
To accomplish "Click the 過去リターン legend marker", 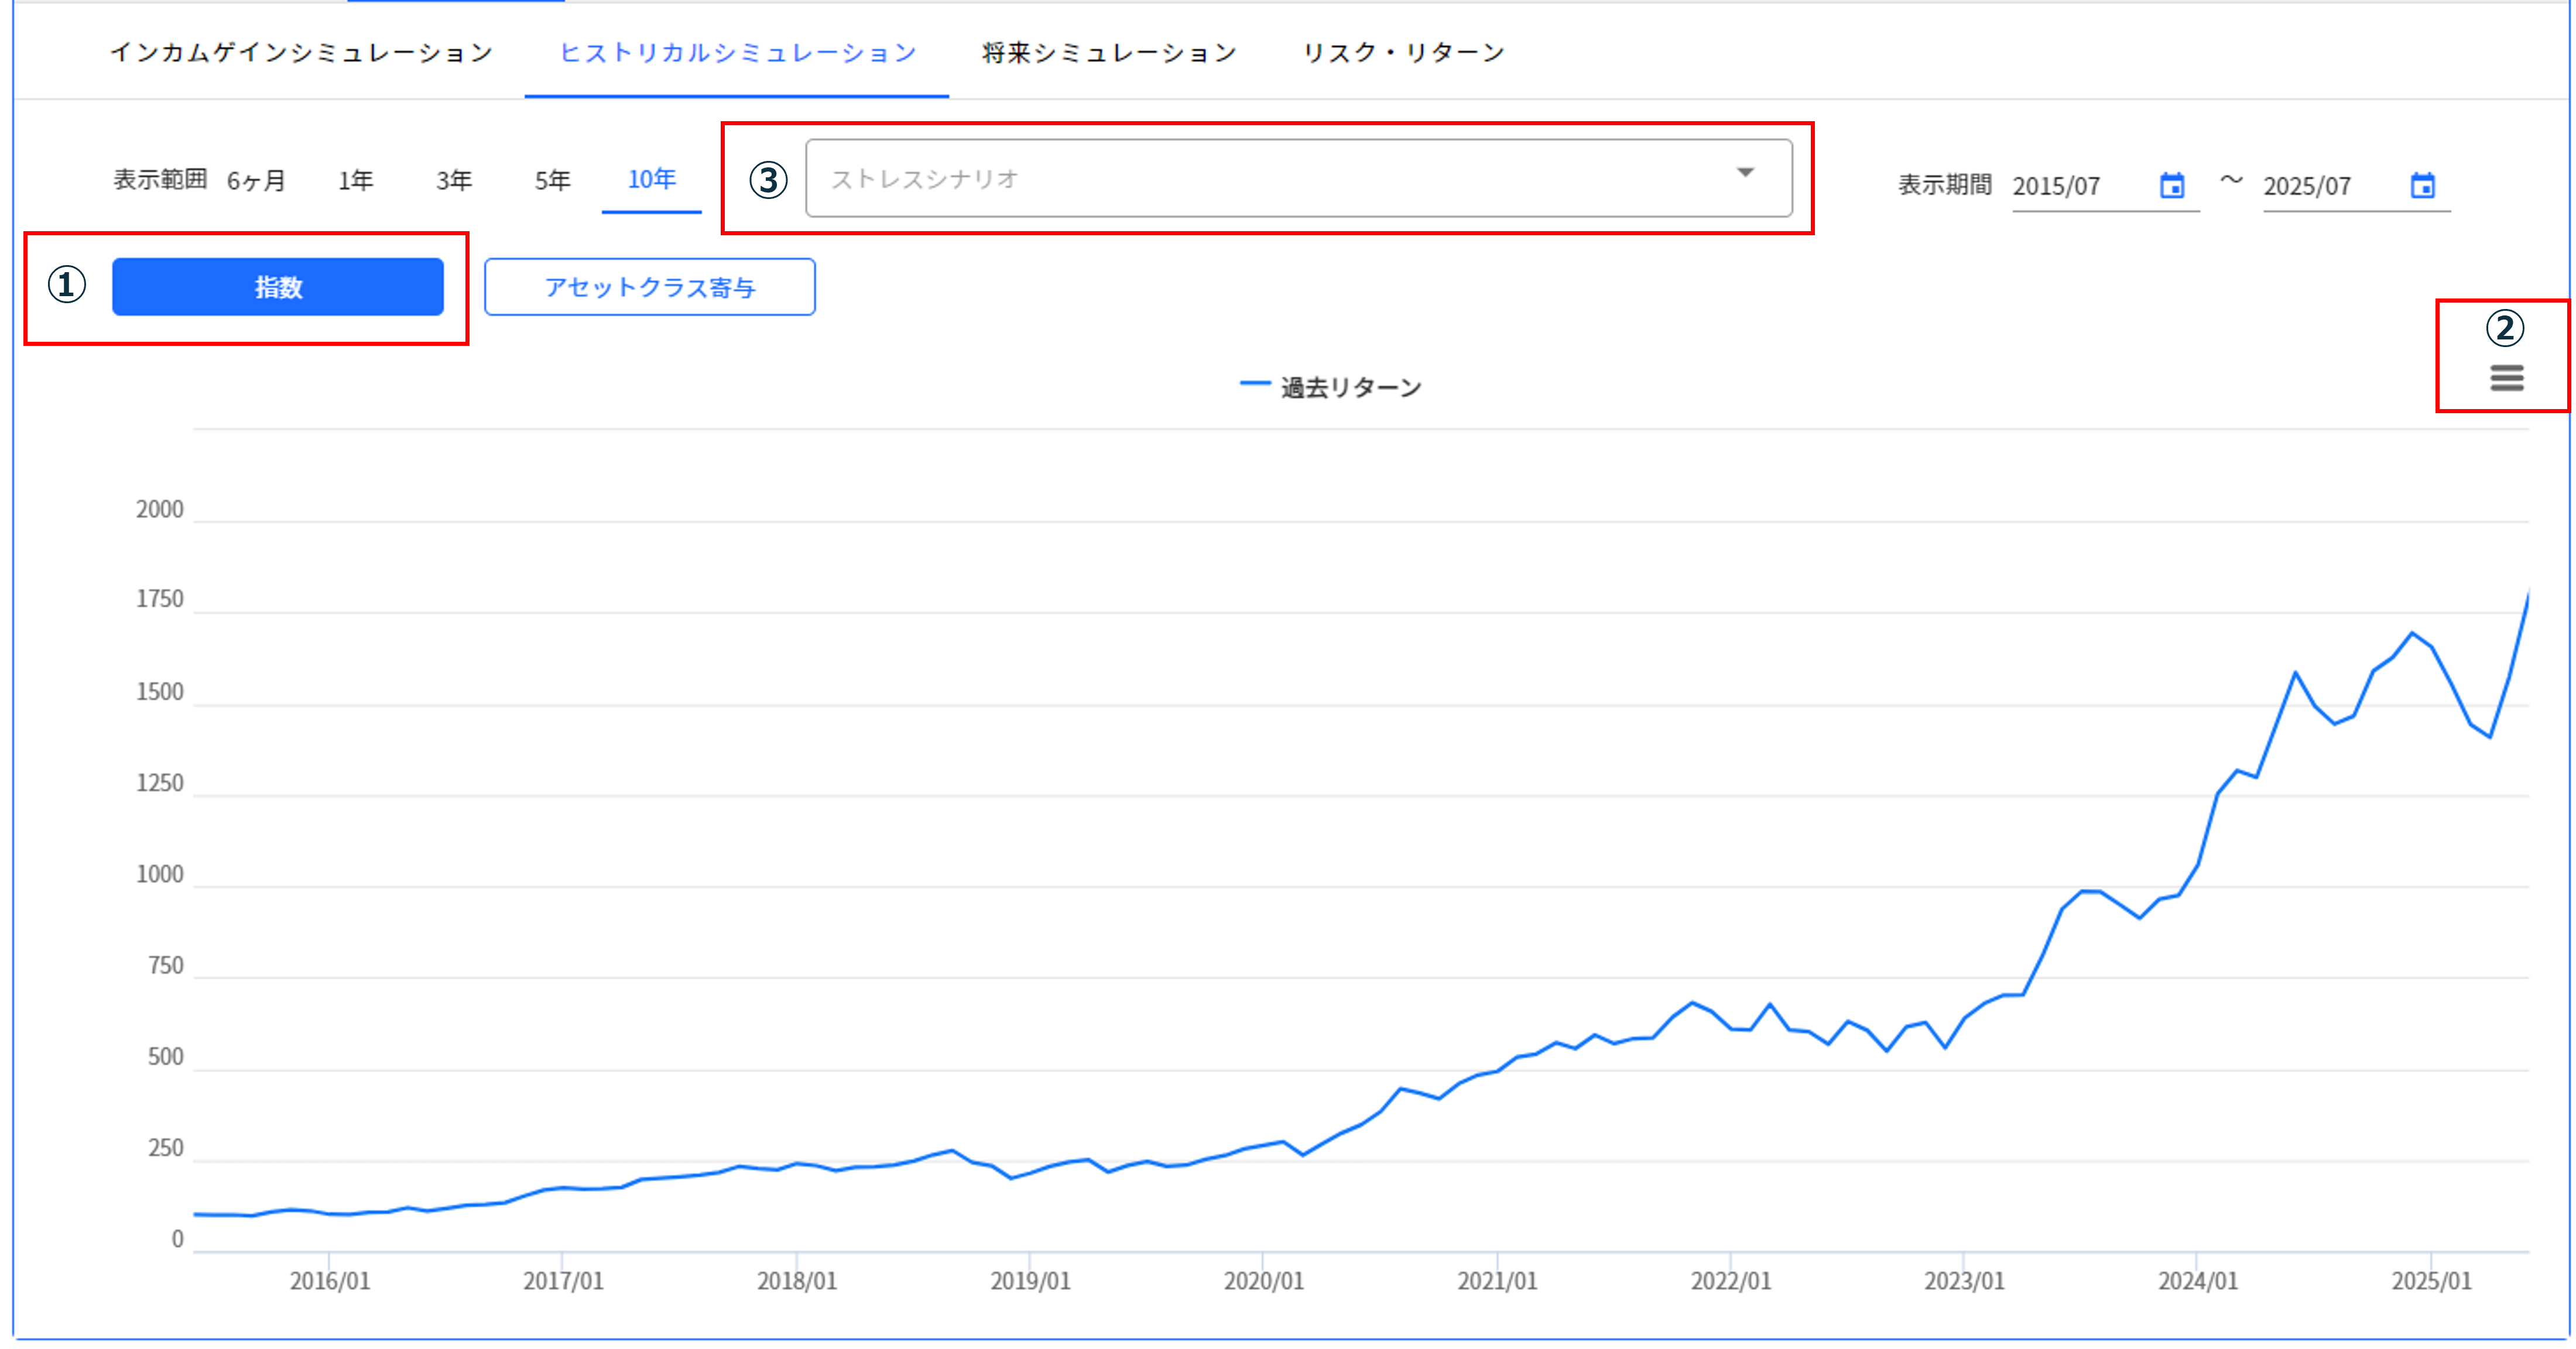I will coord(1255,385).
